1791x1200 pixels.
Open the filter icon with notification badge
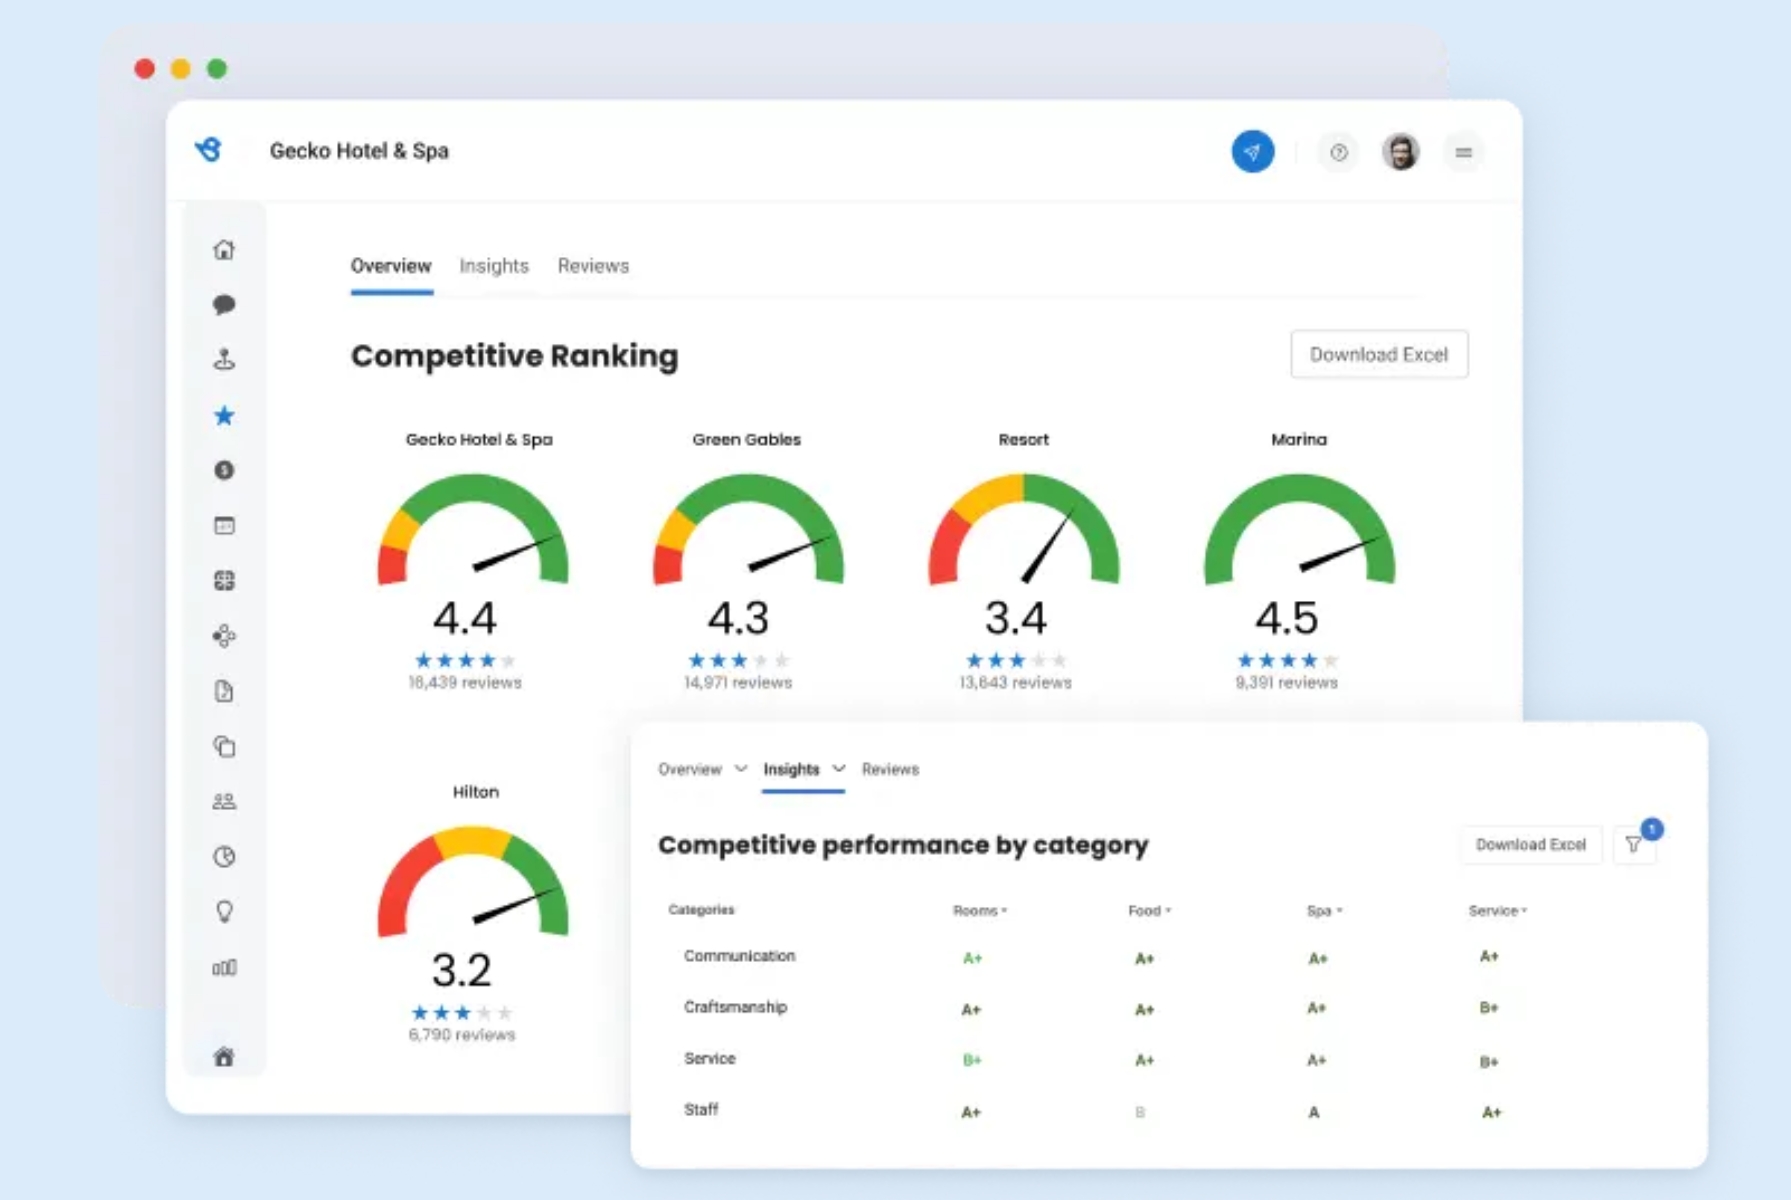point(1634,843)
